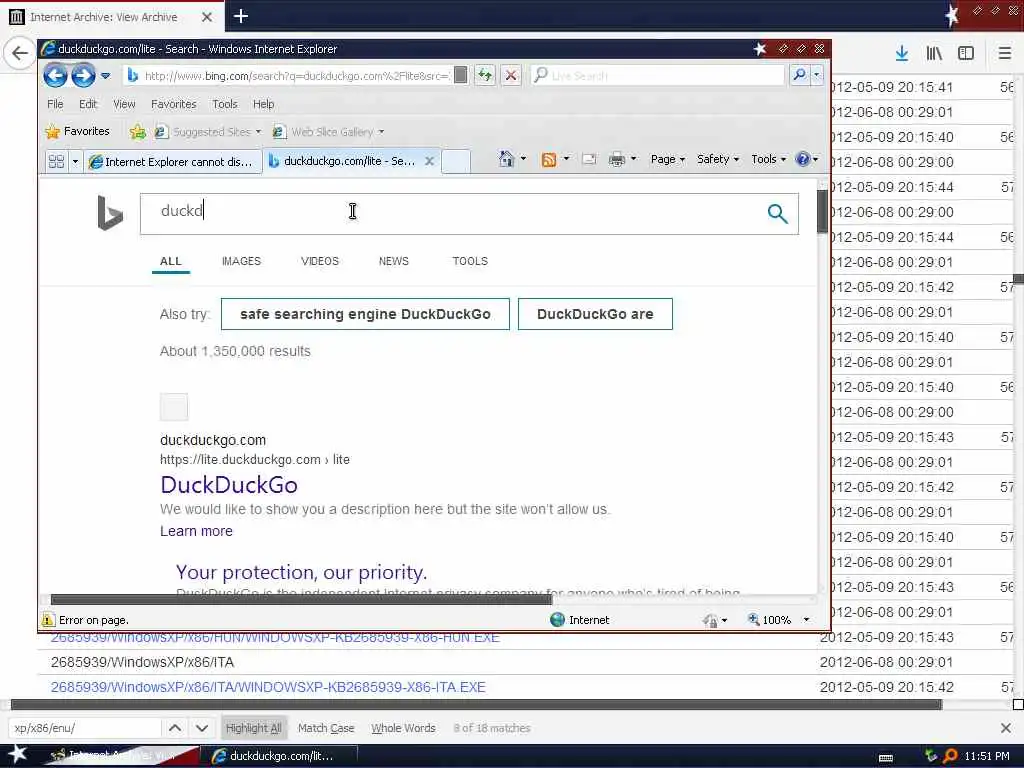Viewport: 1024px width, 768px height.
Task: Open the Page dropdown menu
Action: coord(667,159)
